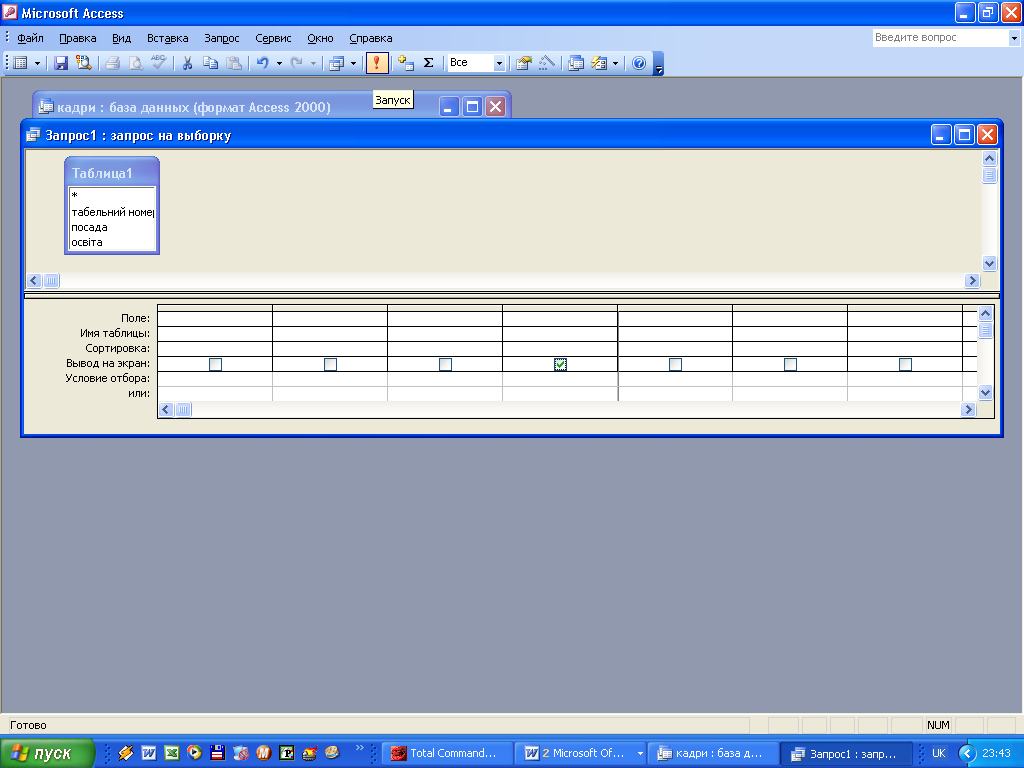Open the Redo history dropdown arrow
Viewport: 1024px width, 768px height.
313,63
